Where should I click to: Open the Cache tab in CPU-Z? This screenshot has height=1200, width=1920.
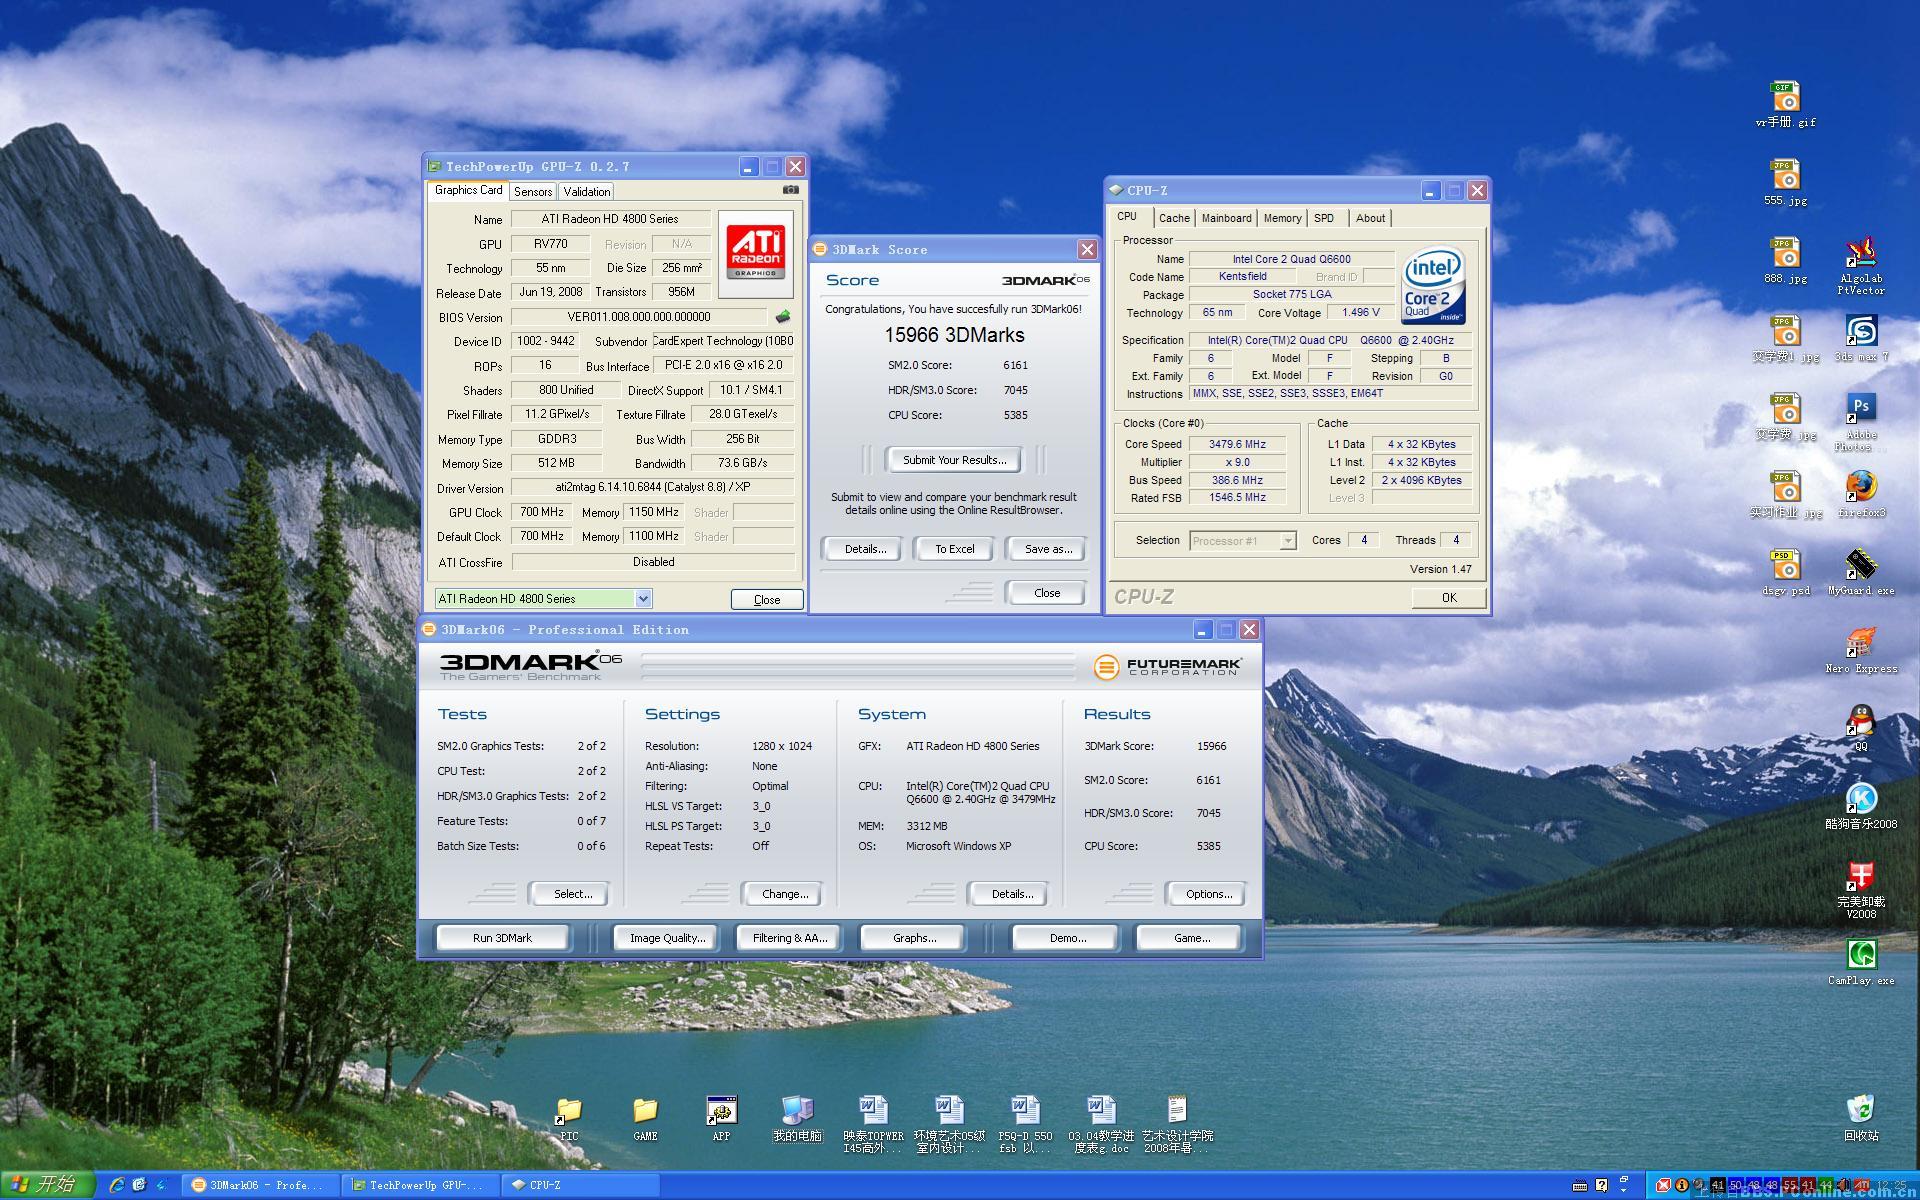tap(1174, 218)
